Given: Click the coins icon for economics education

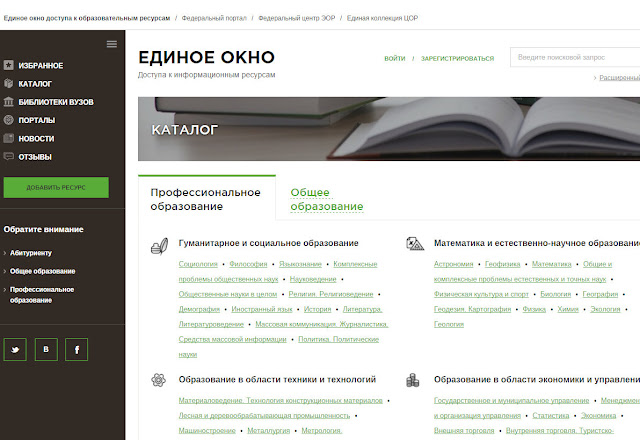Looking at the screenshot, I should pos(413,380).
